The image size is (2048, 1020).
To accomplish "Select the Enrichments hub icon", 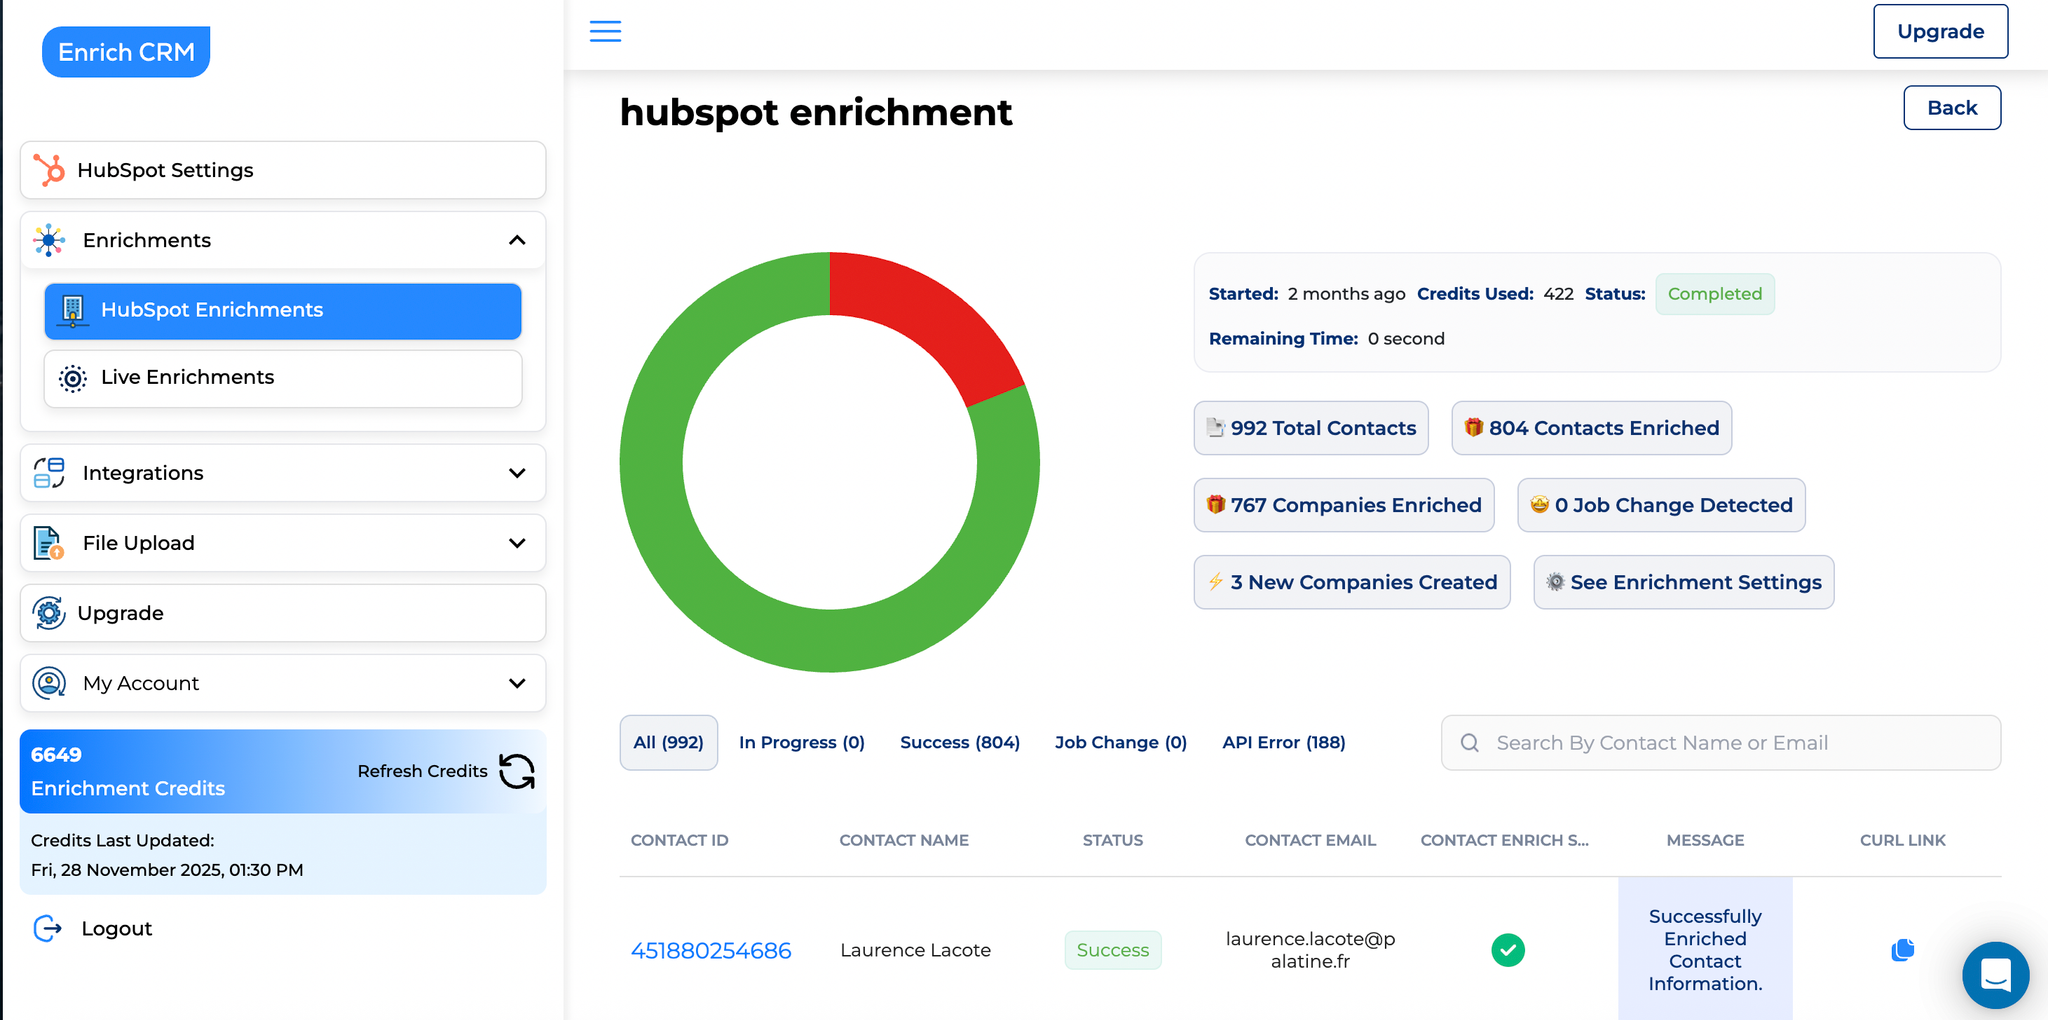I will tap(47, 240).
